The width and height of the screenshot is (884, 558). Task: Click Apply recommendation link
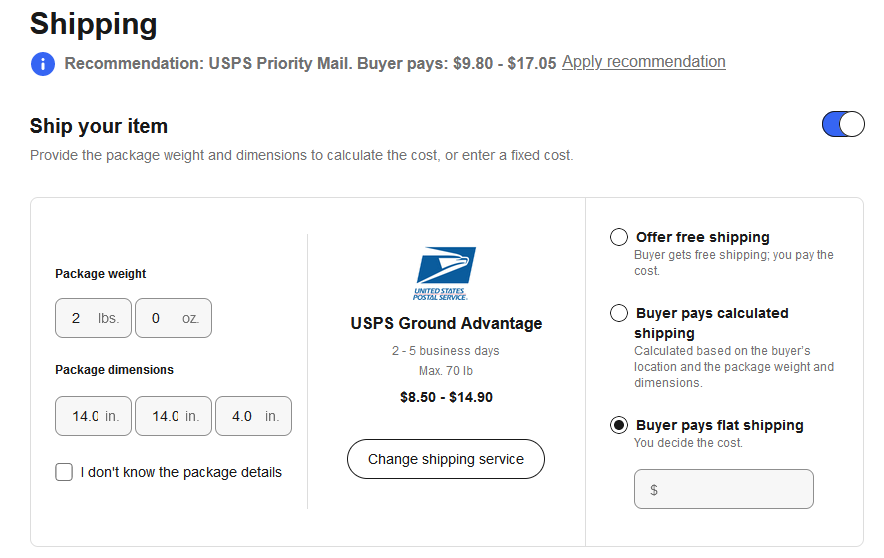point(644,61)
